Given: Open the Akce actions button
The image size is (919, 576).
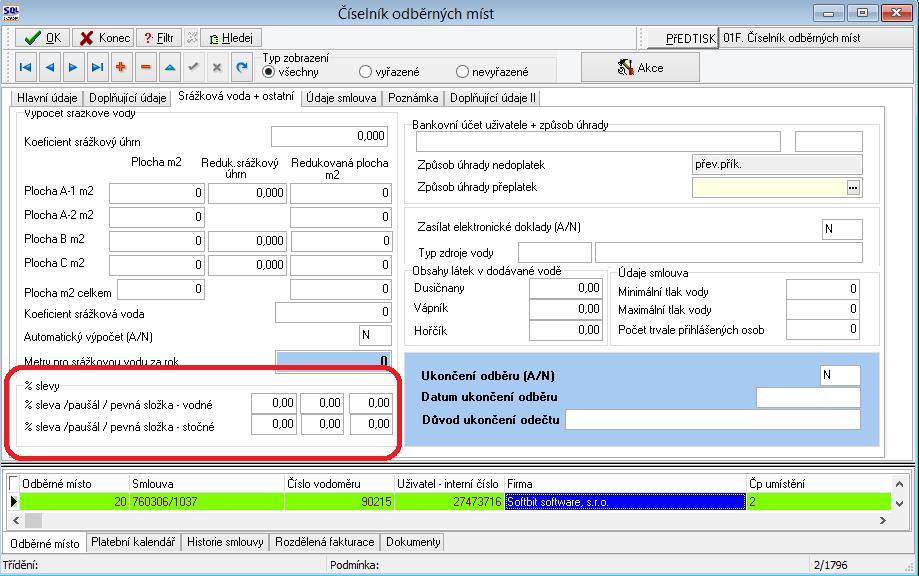Looking at the screenshot, I should (x=641, y=67).
